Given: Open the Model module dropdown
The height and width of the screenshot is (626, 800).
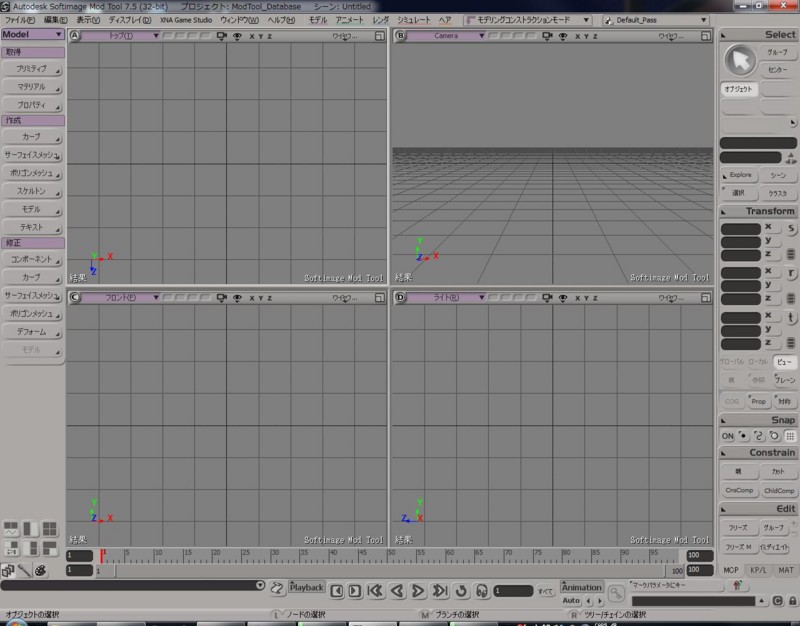Looking at the screenshot, I should tap(32, 34).
